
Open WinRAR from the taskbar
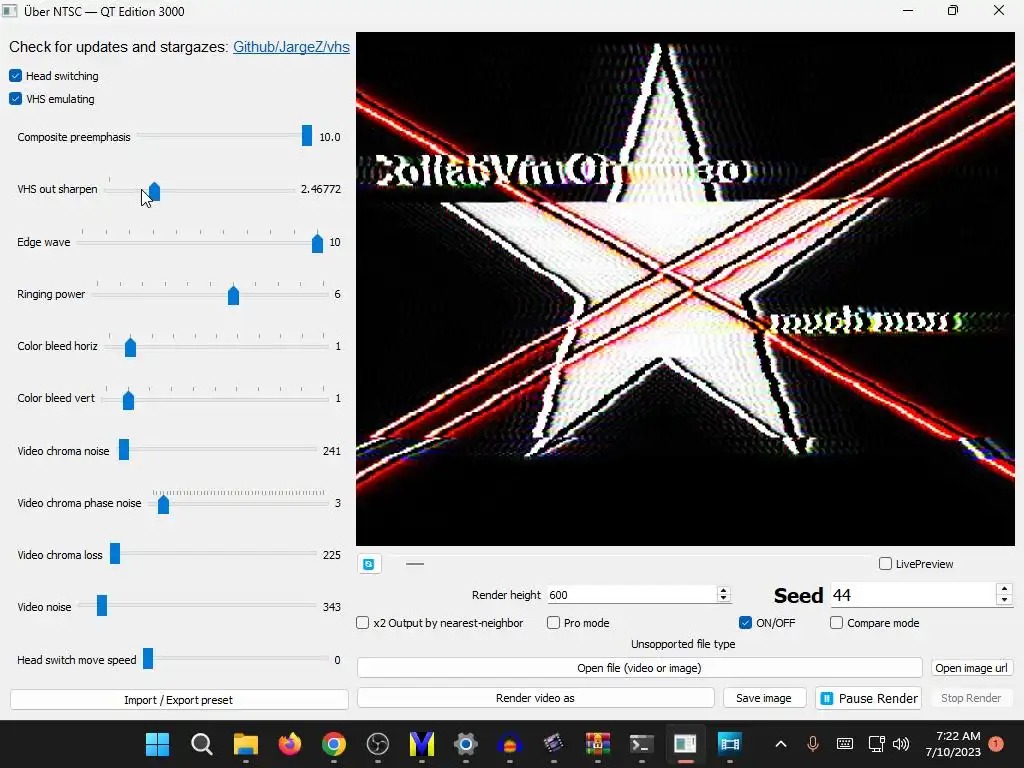[598, 744]
